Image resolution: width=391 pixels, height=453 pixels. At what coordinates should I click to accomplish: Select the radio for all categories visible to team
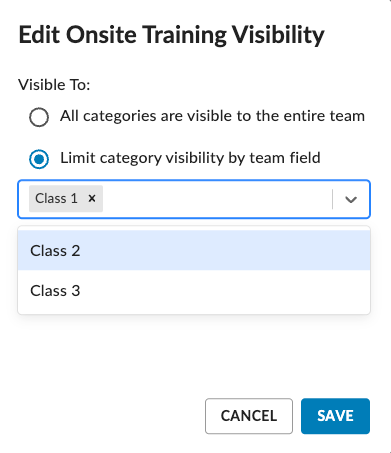[39, 117]
